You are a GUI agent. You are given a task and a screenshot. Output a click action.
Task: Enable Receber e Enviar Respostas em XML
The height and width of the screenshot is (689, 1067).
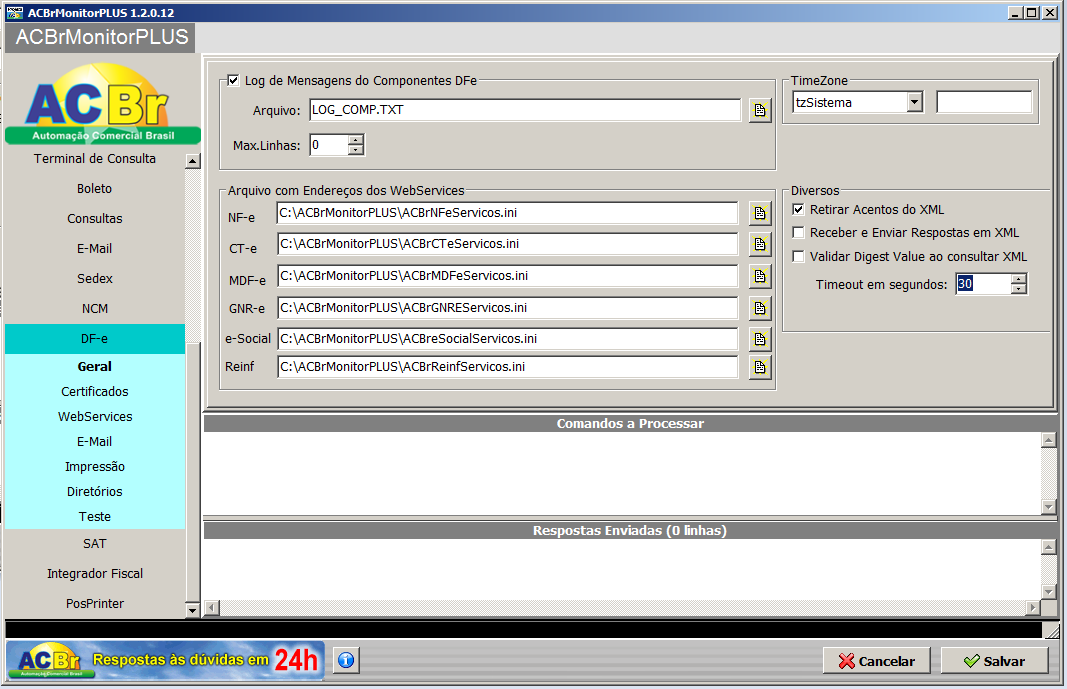[798, 233]
